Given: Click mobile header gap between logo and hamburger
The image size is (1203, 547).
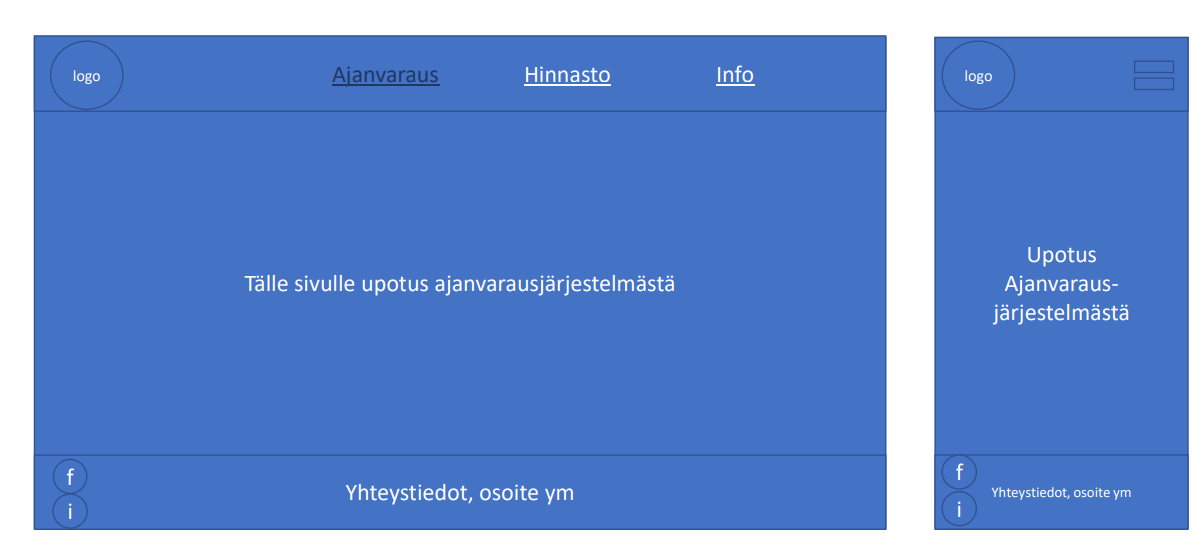Looking at the screenshot, I should pos(1073,75).
